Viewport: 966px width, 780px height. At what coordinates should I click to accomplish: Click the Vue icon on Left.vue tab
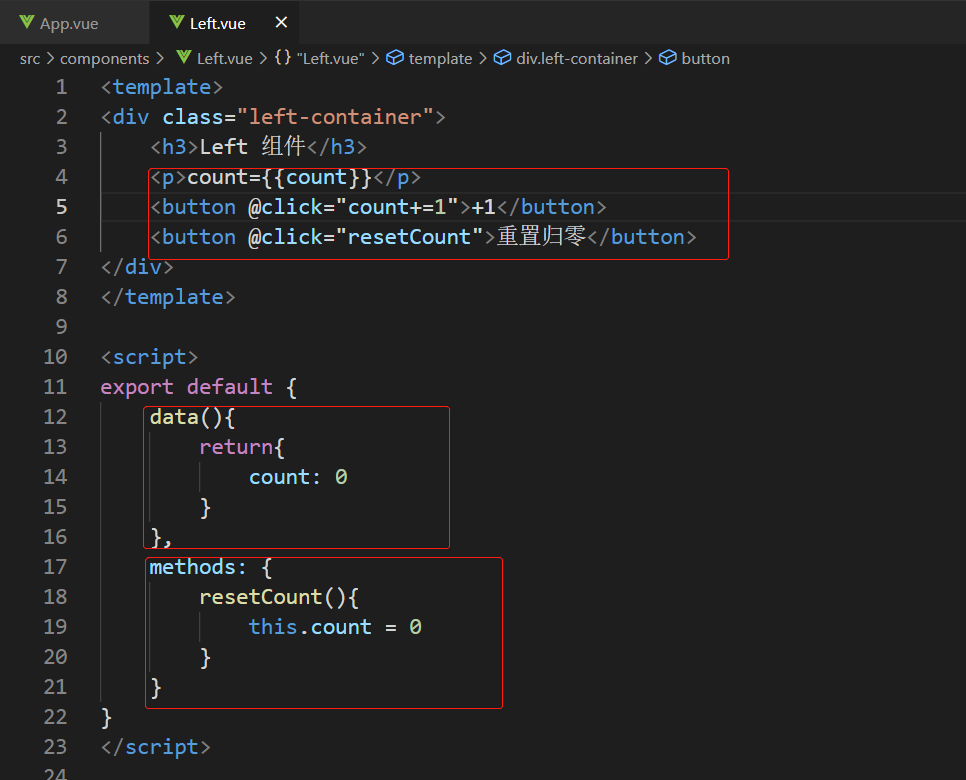coord(176,22)
